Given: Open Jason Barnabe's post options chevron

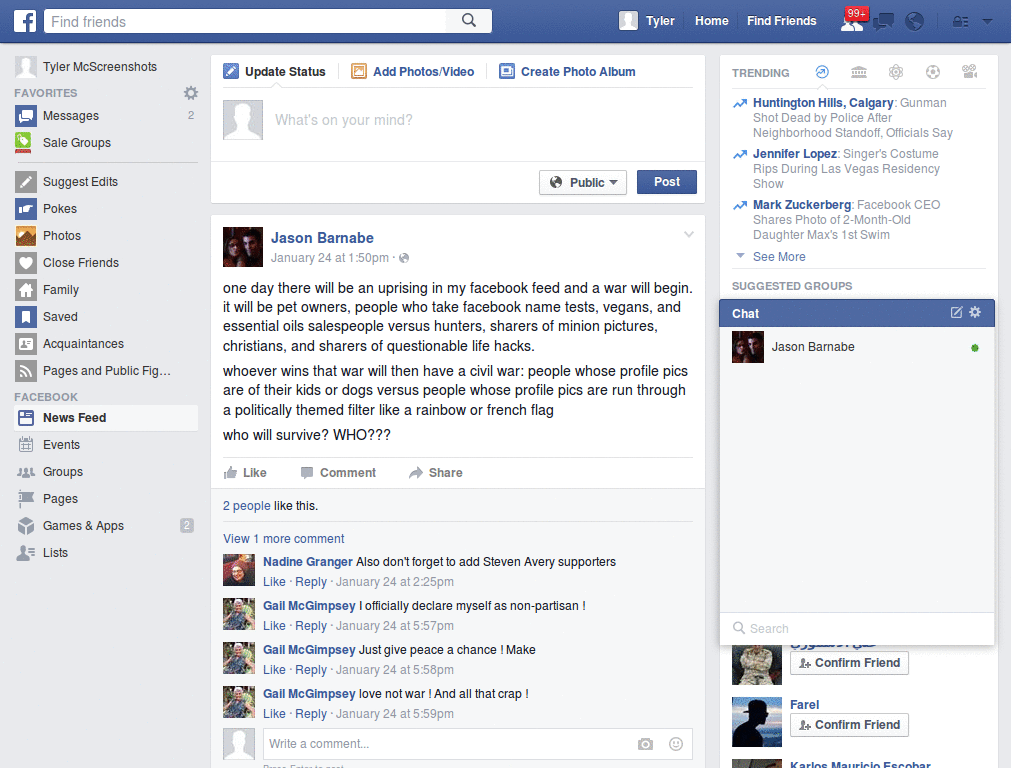Looking at the screenshot, I should coord(688,234).
